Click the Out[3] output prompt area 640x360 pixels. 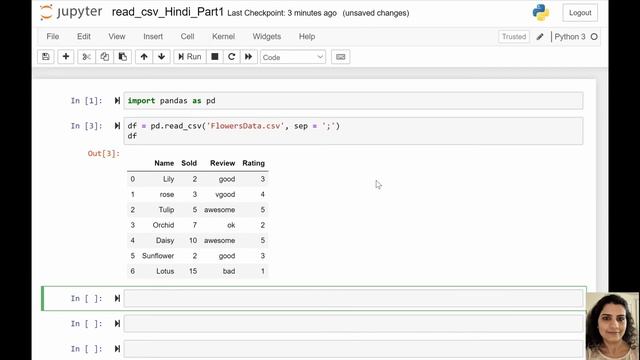pyautogui.click(x=104, y=153)
